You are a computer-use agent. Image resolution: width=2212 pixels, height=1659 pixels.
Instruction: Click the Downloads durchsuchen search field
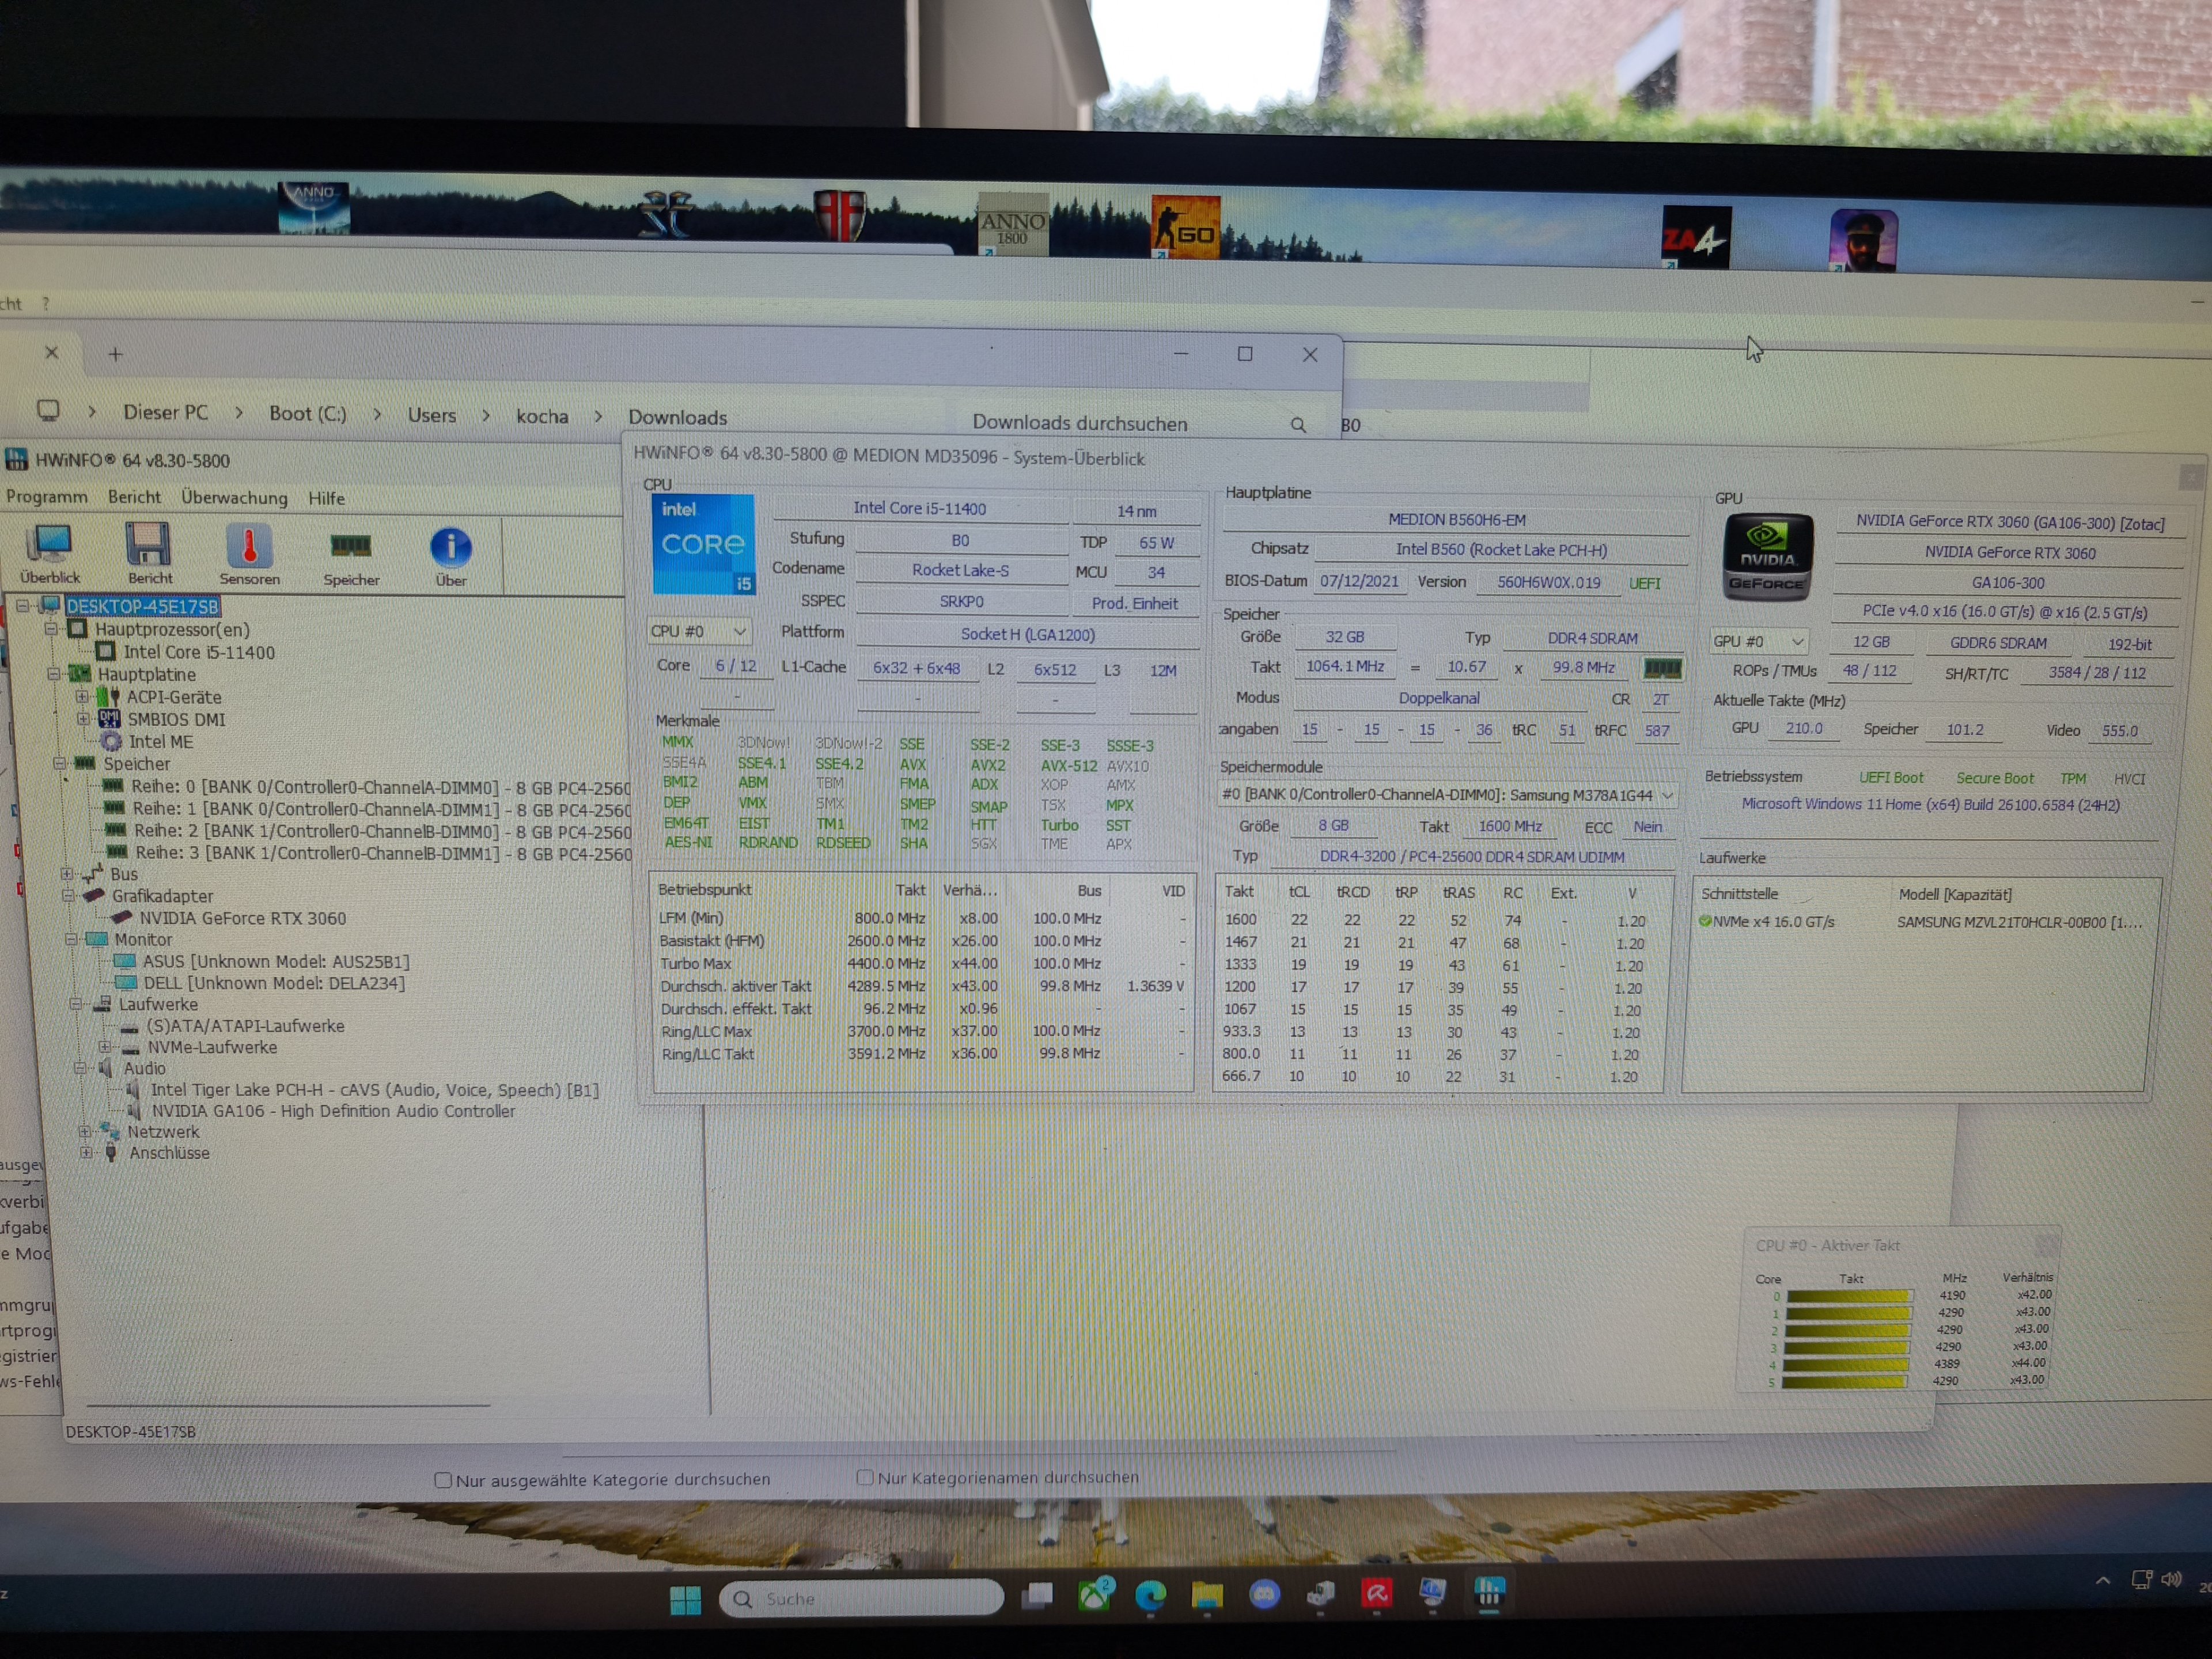tap(1080, 423)
